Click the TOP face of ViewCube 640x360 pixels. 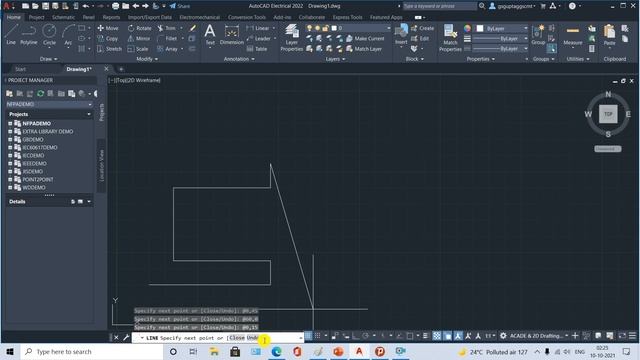point(608,114)
